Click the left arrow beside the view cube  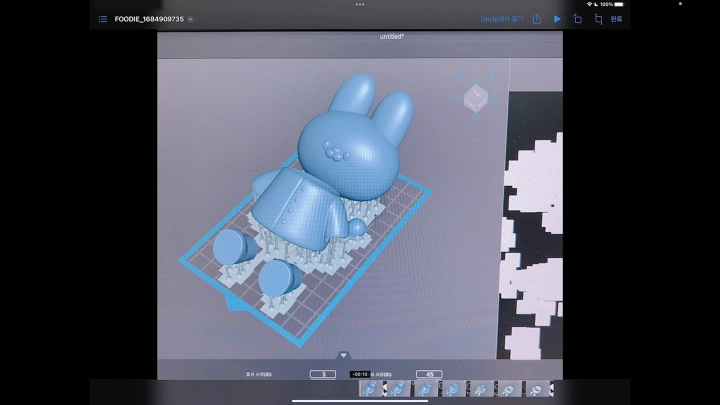point(457,98)
